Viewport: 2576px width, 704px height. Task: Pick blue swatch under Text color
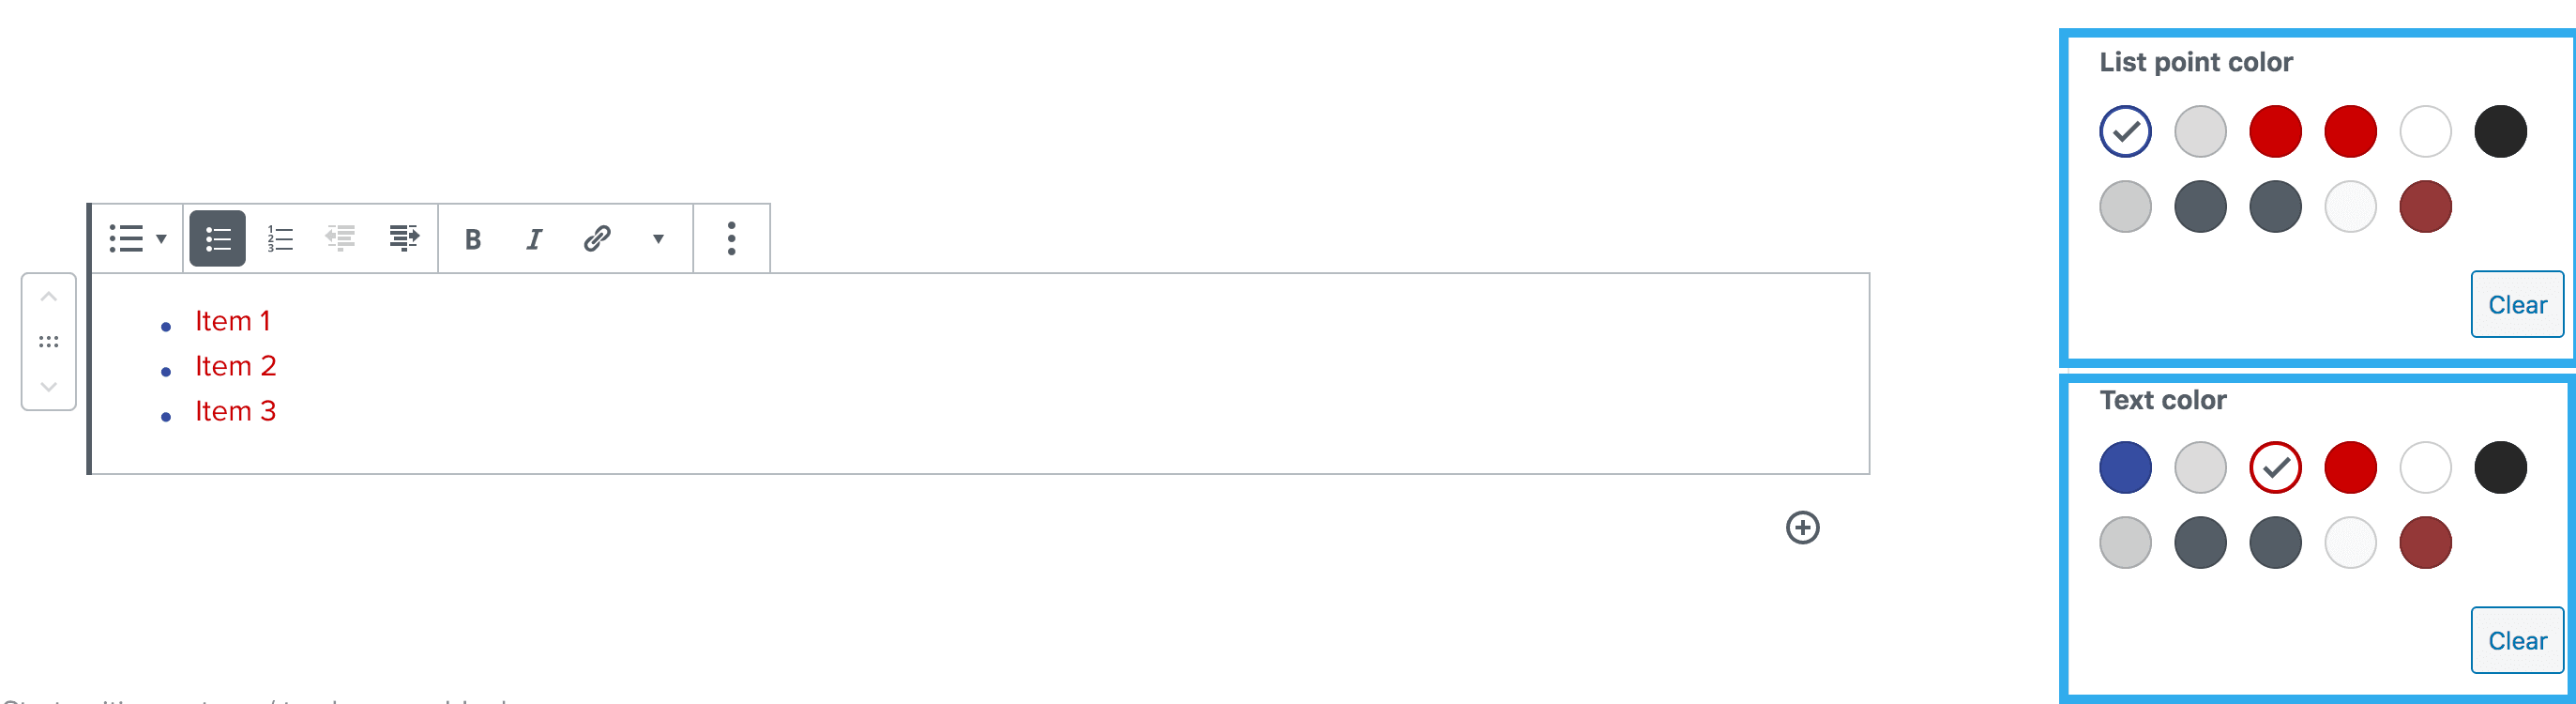pos(2125,467)
